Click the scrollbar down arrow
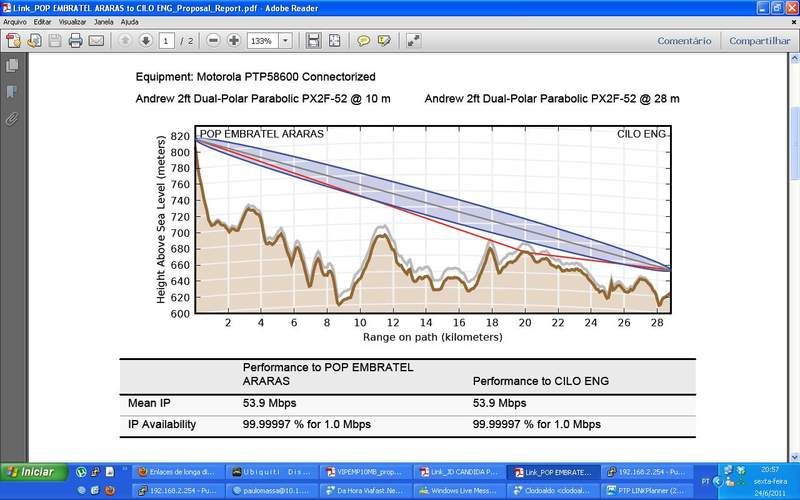This screenshot has width=800, height=500. 794,457
